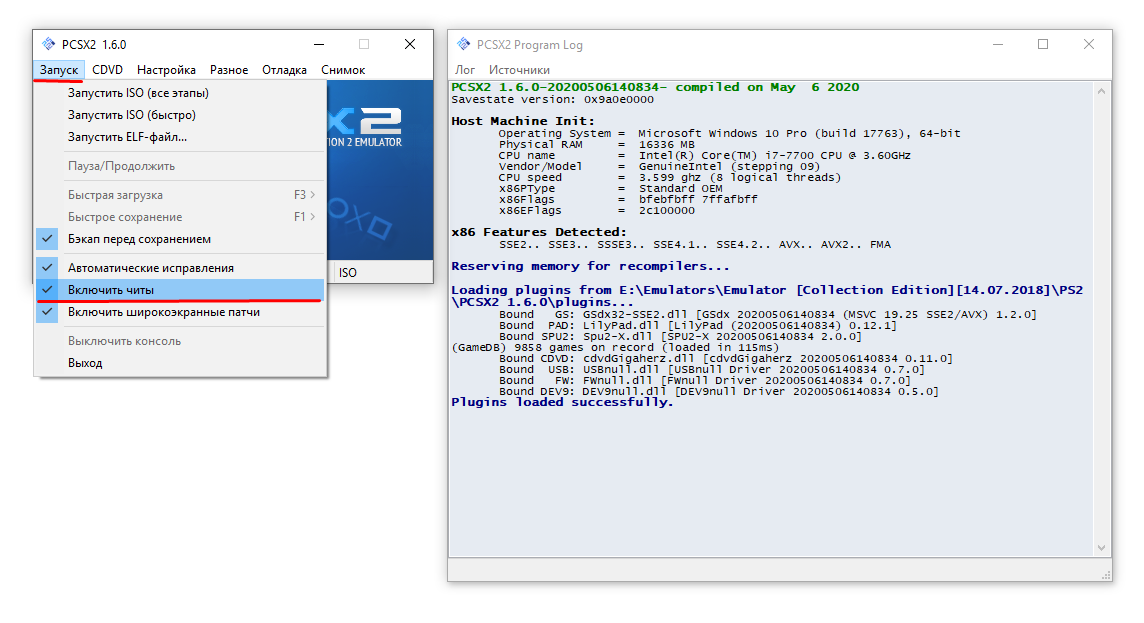The image size is (1144, 623).
Task: Expand the Быстрая загрузка submenu
Action: (x=180, y=195)
